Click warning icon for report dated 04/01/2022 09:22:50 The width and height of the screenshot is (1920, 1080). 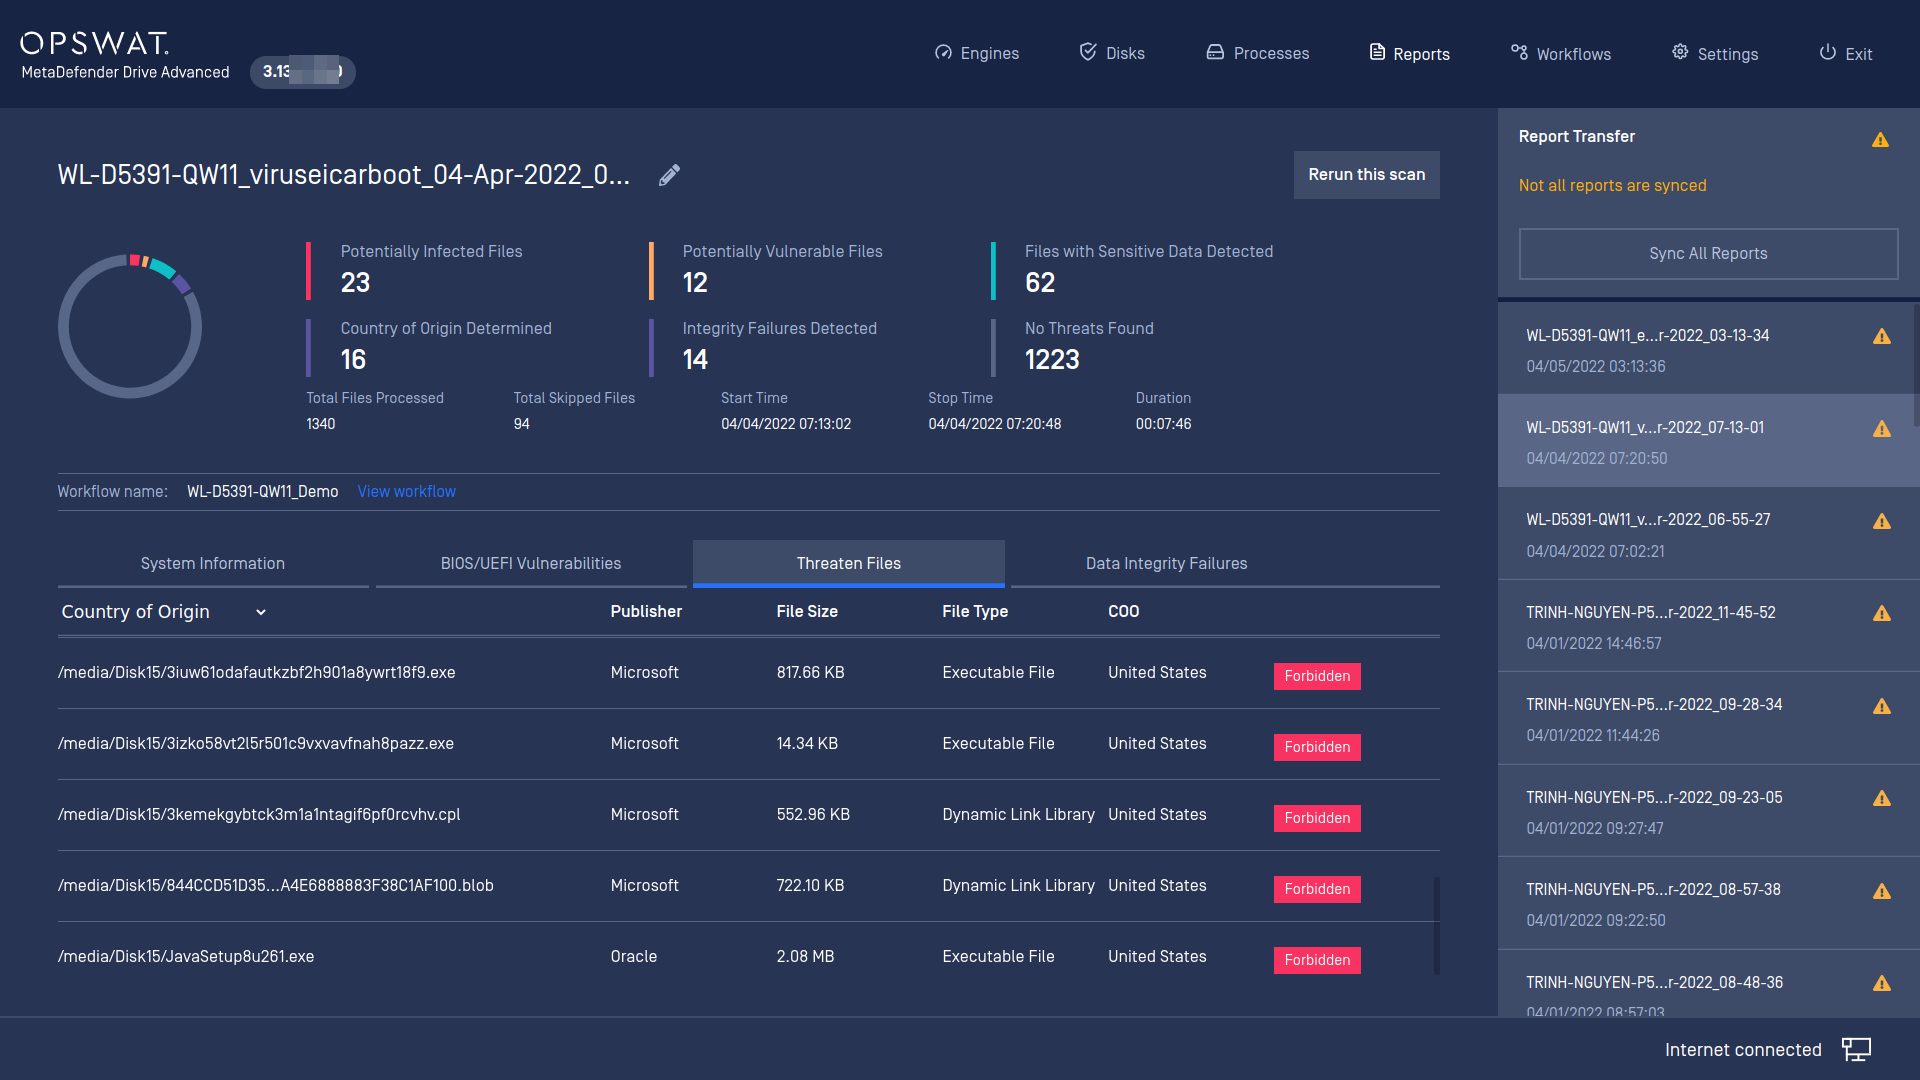pos(1882,892)
